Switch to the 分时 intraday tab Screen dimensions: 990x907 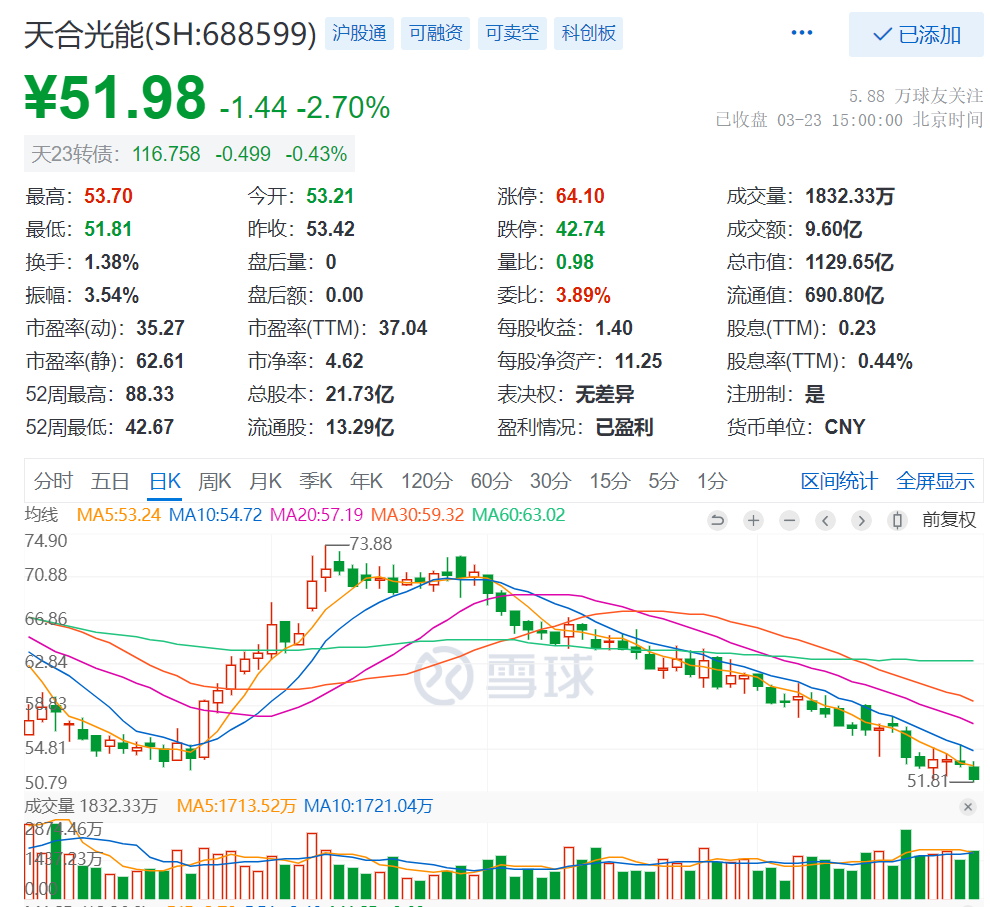53,480
